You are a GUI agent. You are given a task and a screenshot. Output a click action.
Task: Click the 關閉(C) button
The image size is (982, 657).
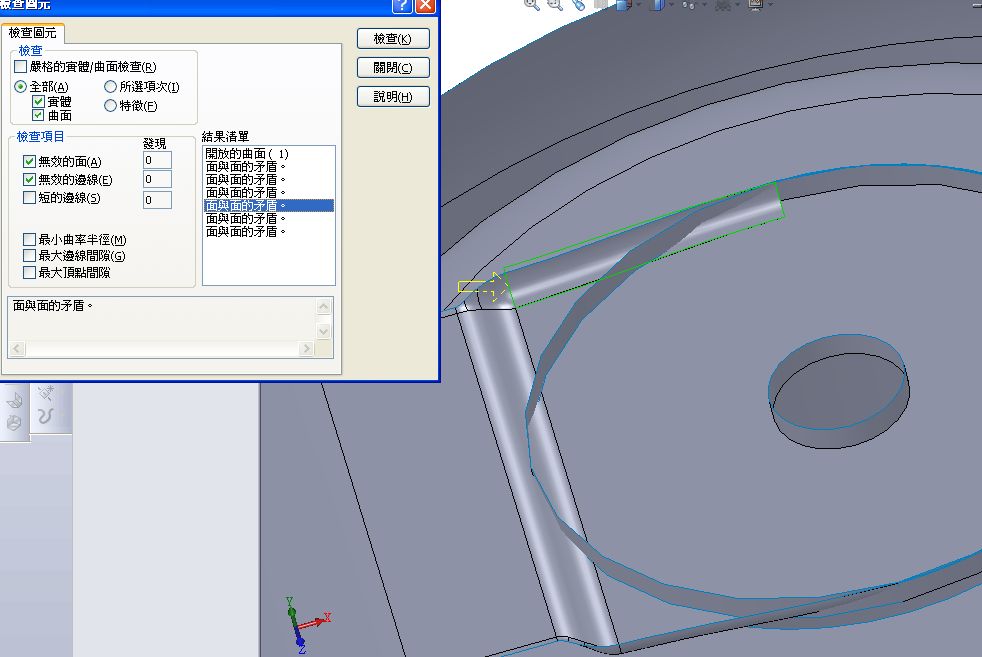[393, 68]
